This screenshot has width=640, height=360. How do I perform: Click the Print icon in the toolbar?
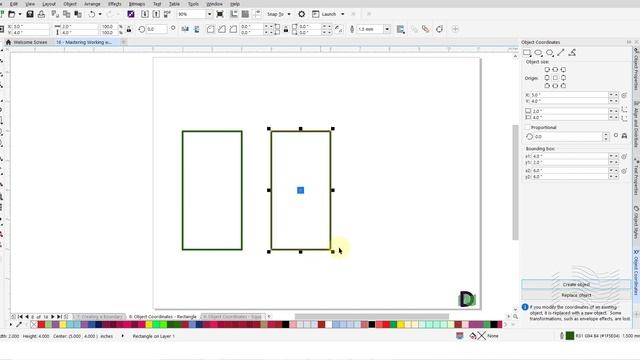pos(41,14)
